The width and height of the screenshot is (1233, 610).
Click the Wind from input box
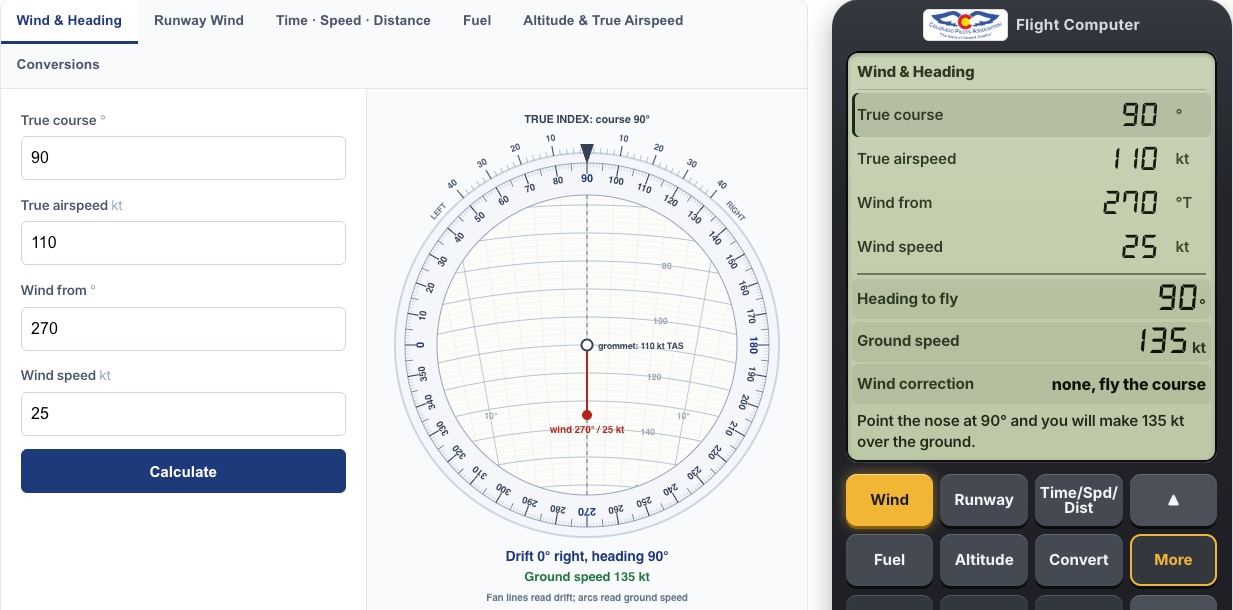[x=183, y=328]
